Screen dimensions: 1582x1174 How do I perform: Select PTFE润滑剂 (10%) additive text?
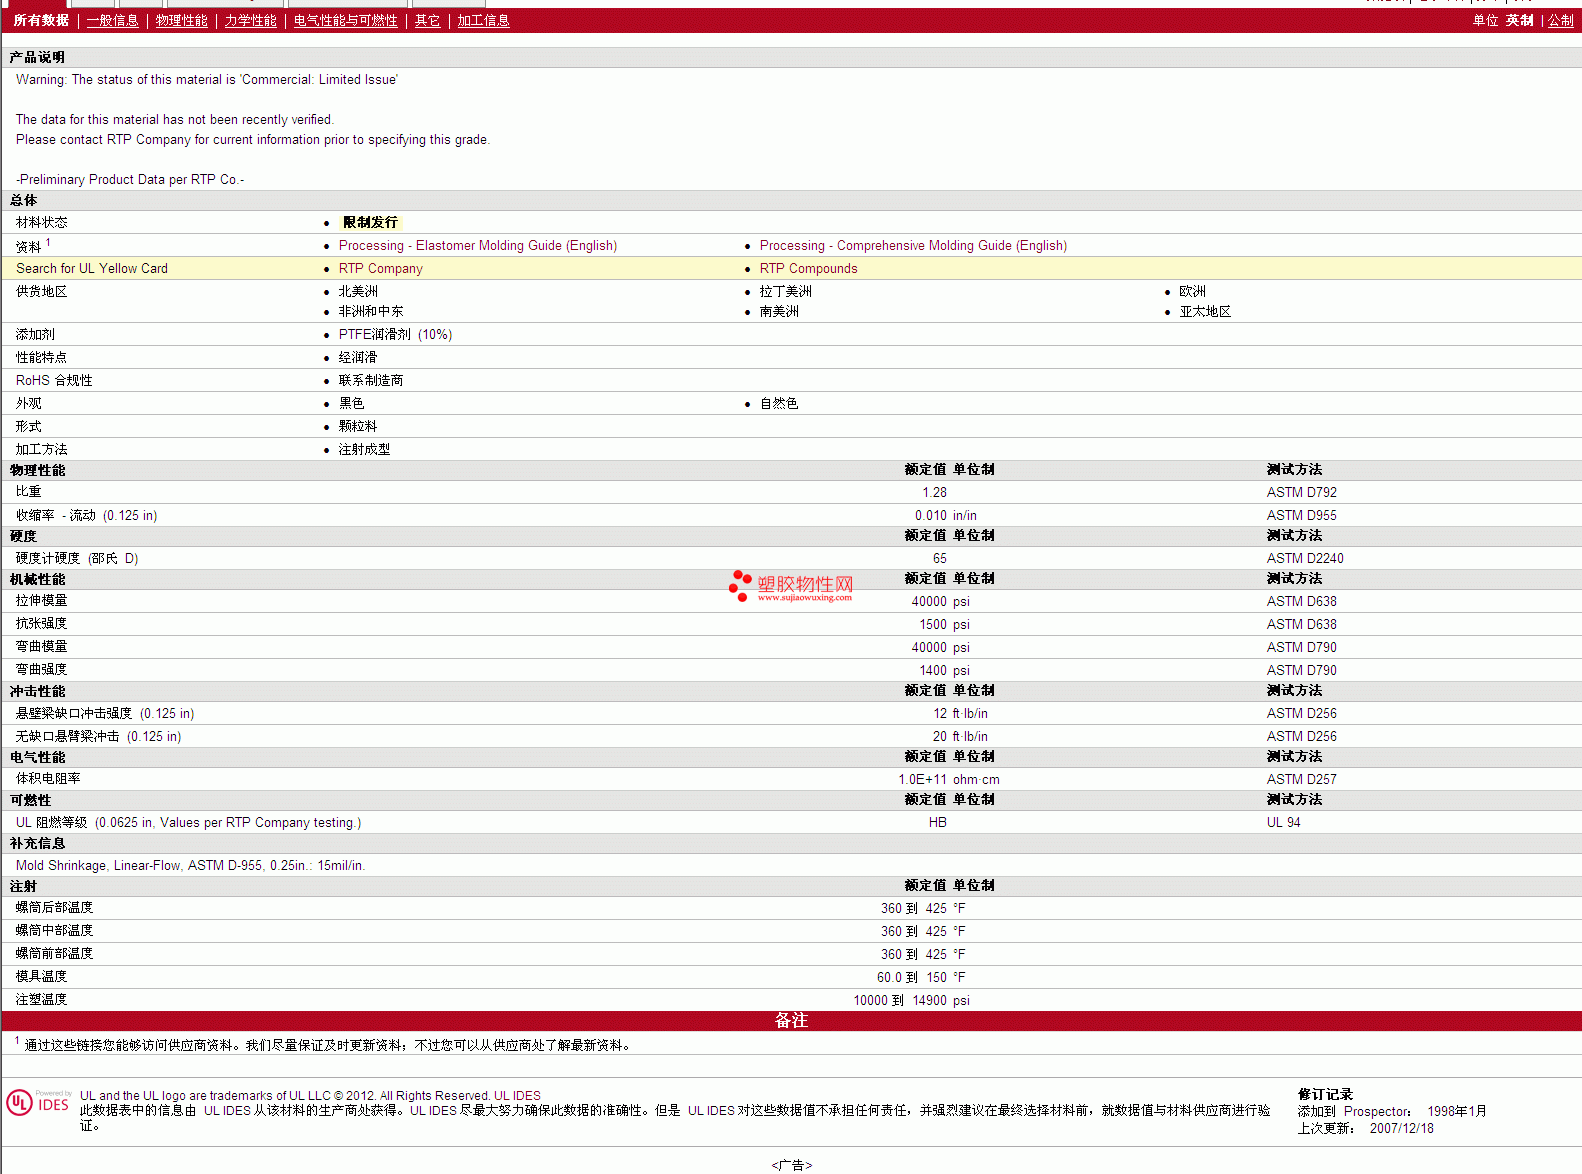coord(395,334)
